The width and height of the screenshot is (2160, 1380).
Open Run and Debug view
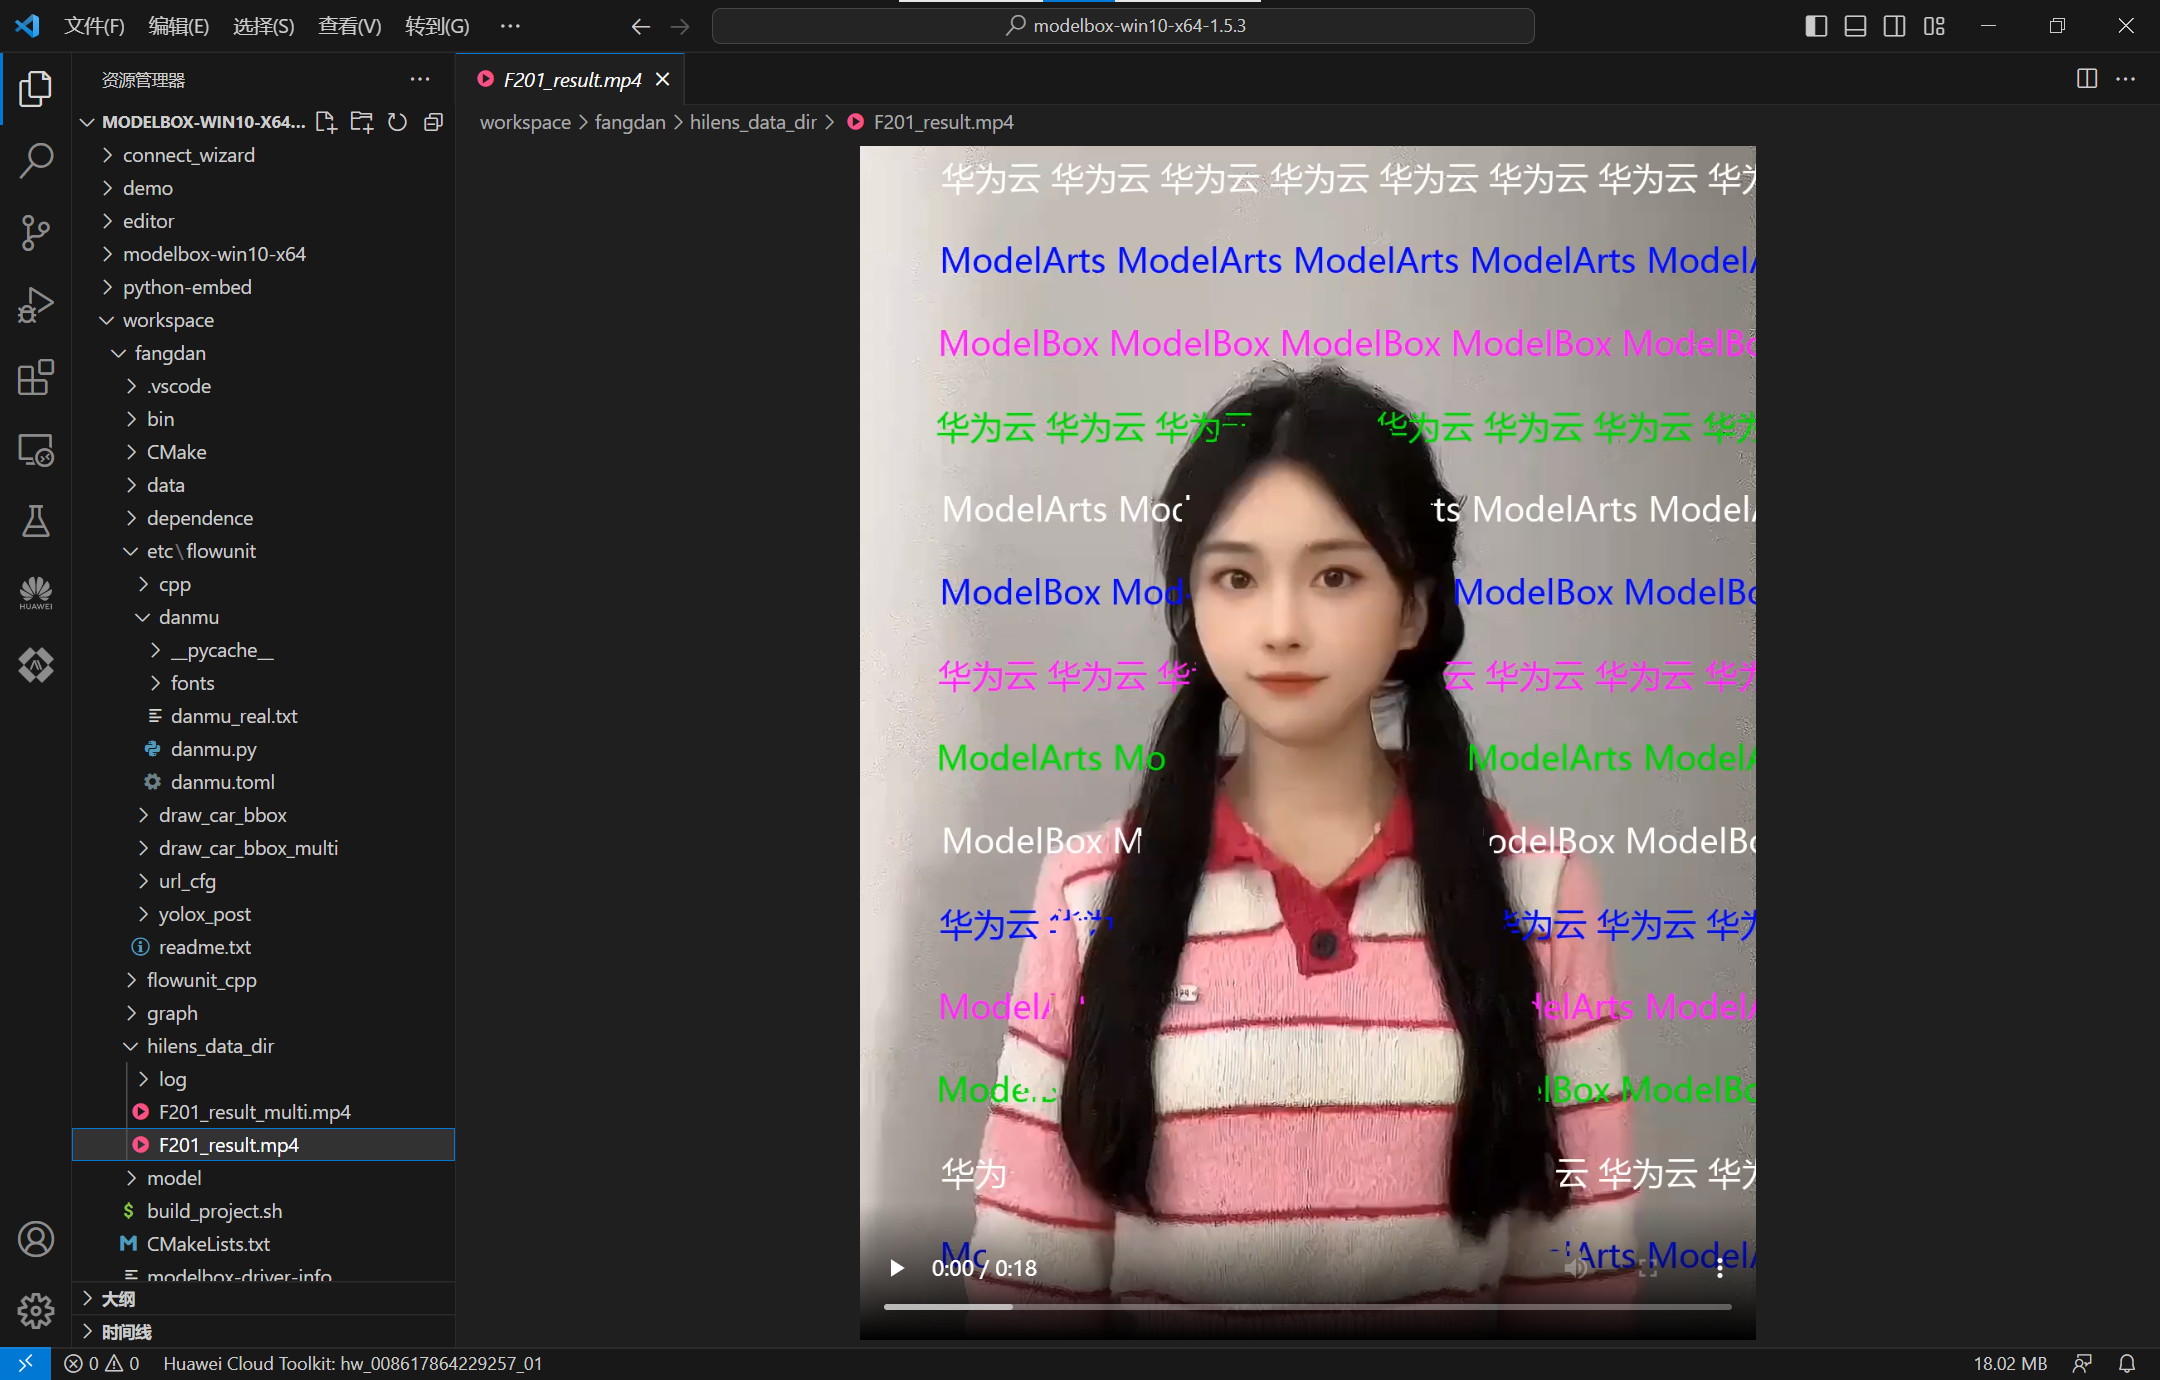pos(36,305)
